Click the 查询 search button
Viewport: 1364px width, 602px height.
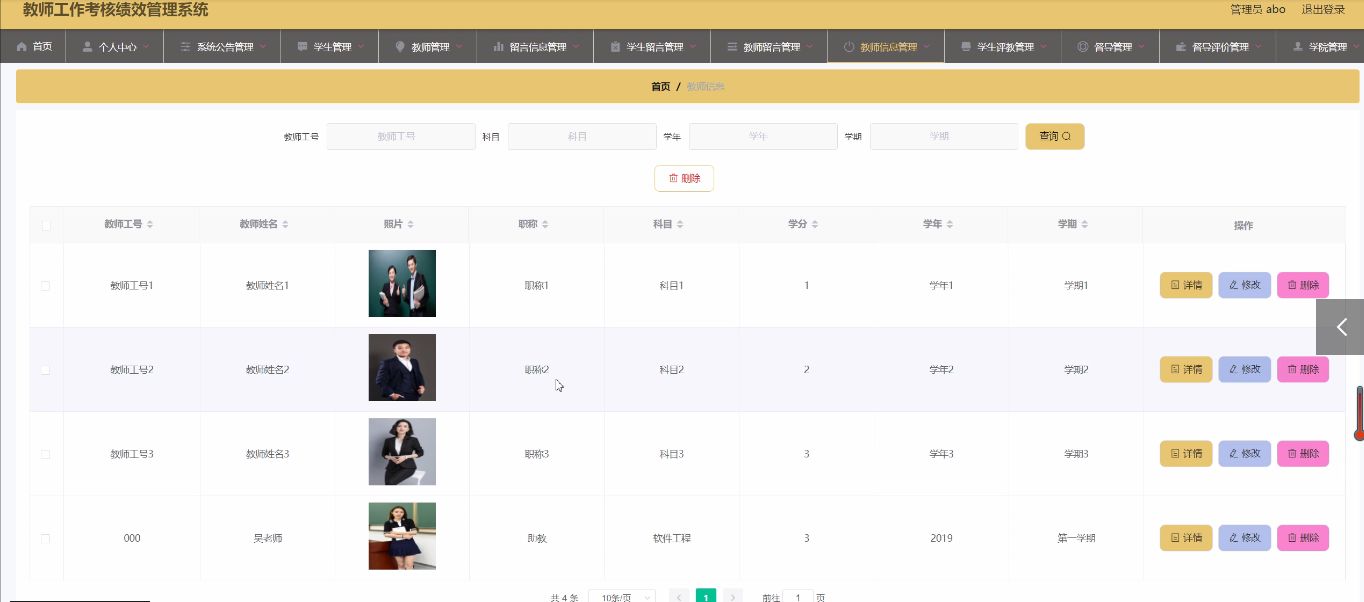click(1055, 136)
